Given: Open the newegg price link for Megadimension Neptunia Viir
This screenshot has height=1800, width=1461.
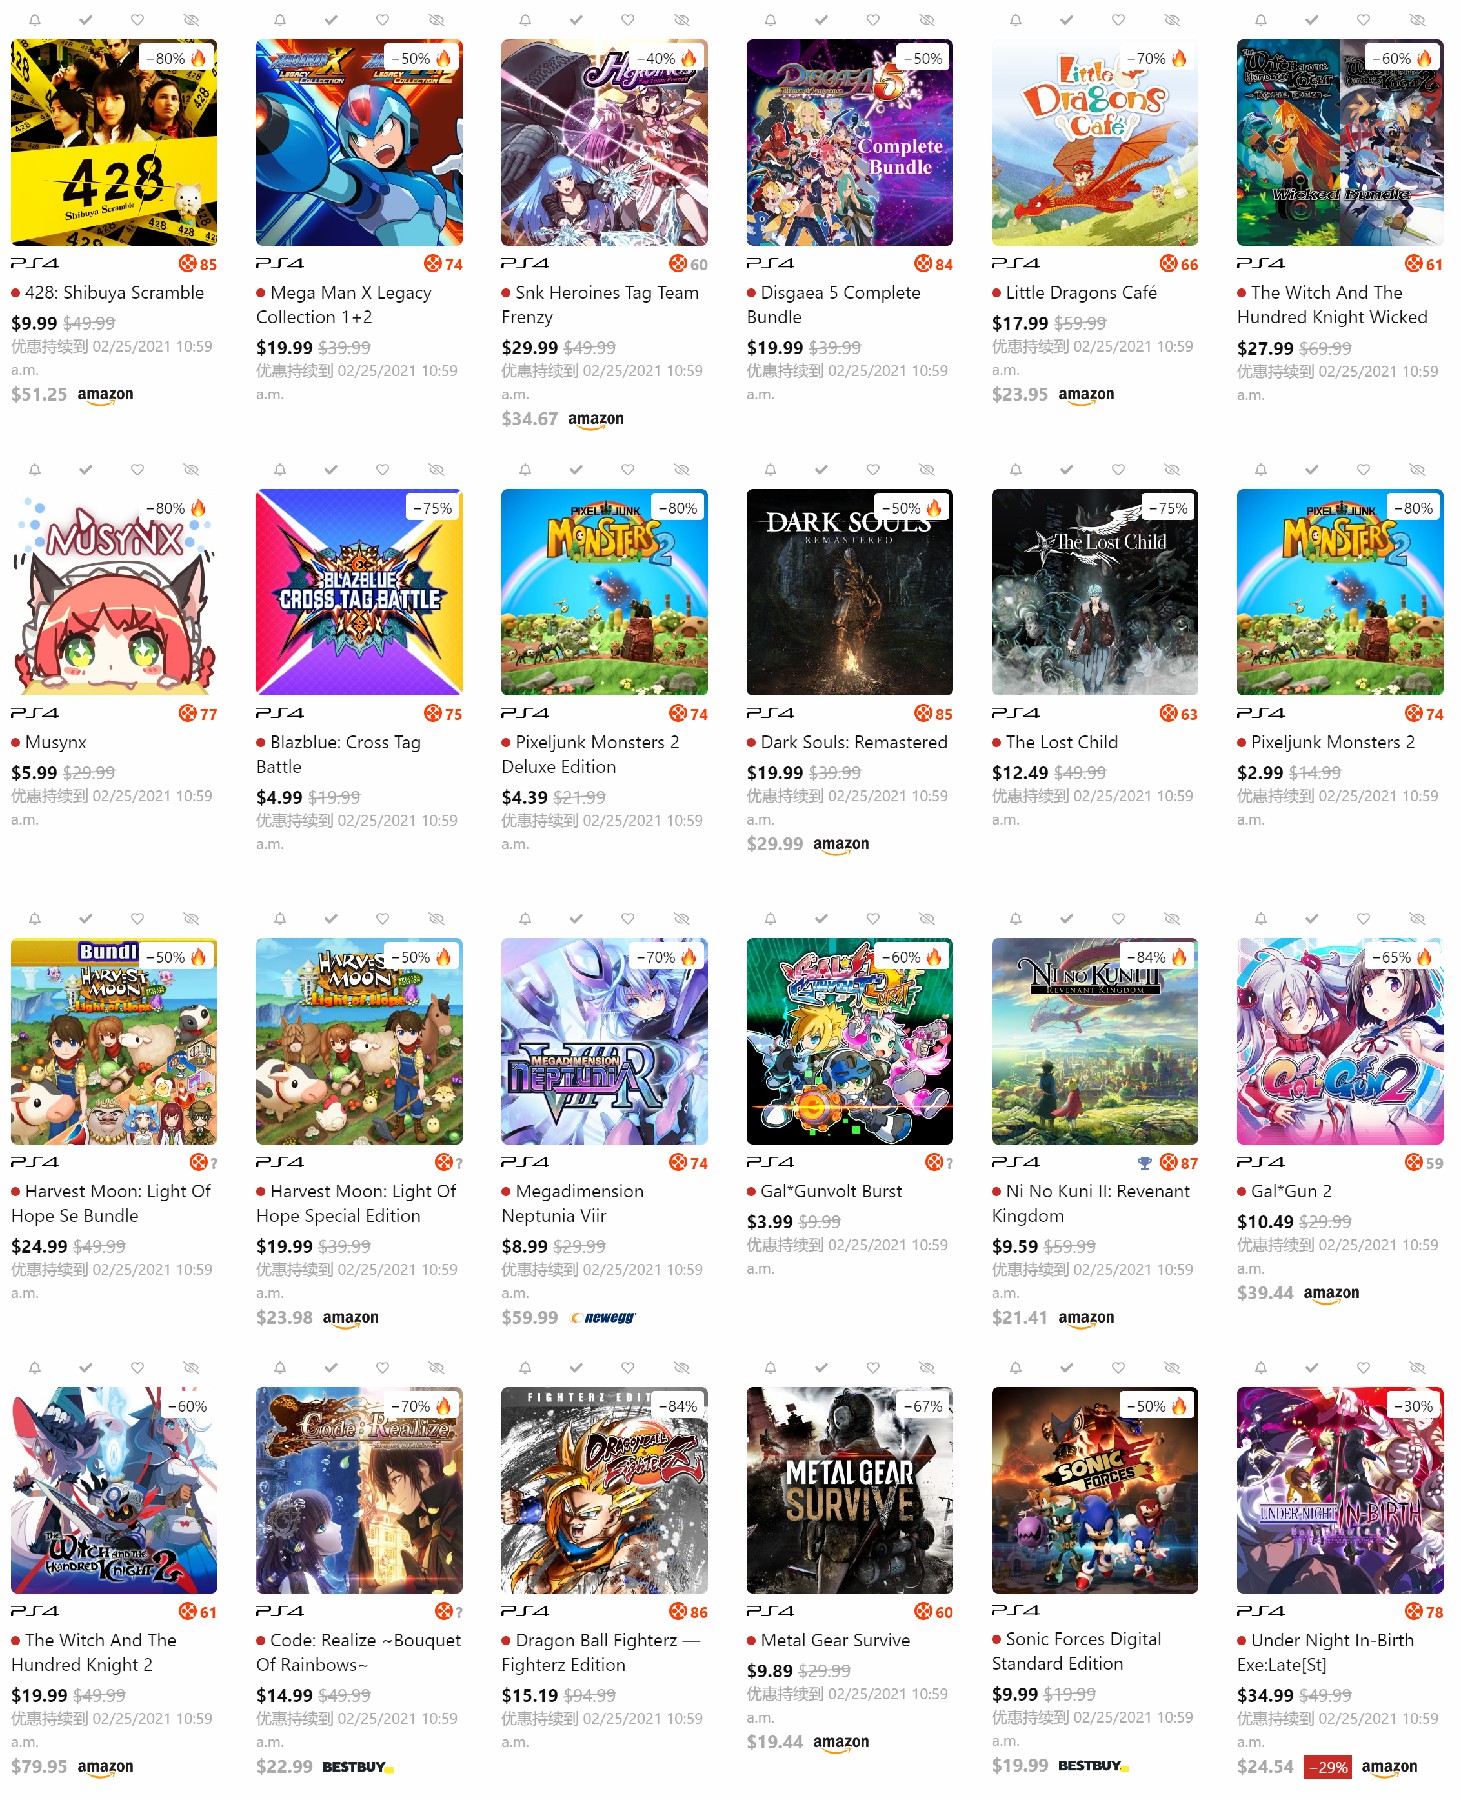Looking at the screenshot, I should [x=603, y=1318].
